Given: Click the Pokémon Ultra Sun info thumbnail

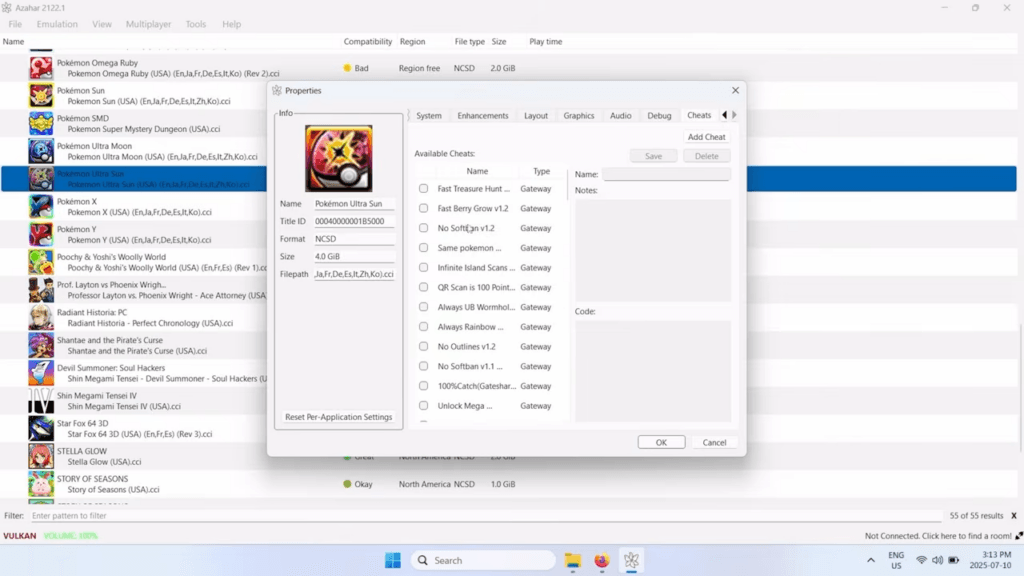Looking at the screenshot, I should [x=338, y=159].
